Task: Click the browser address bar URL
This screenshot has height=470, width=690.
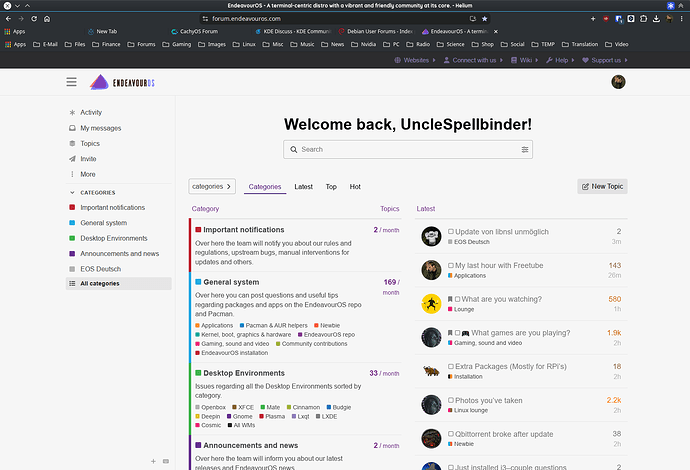Action: click(246, 18)
